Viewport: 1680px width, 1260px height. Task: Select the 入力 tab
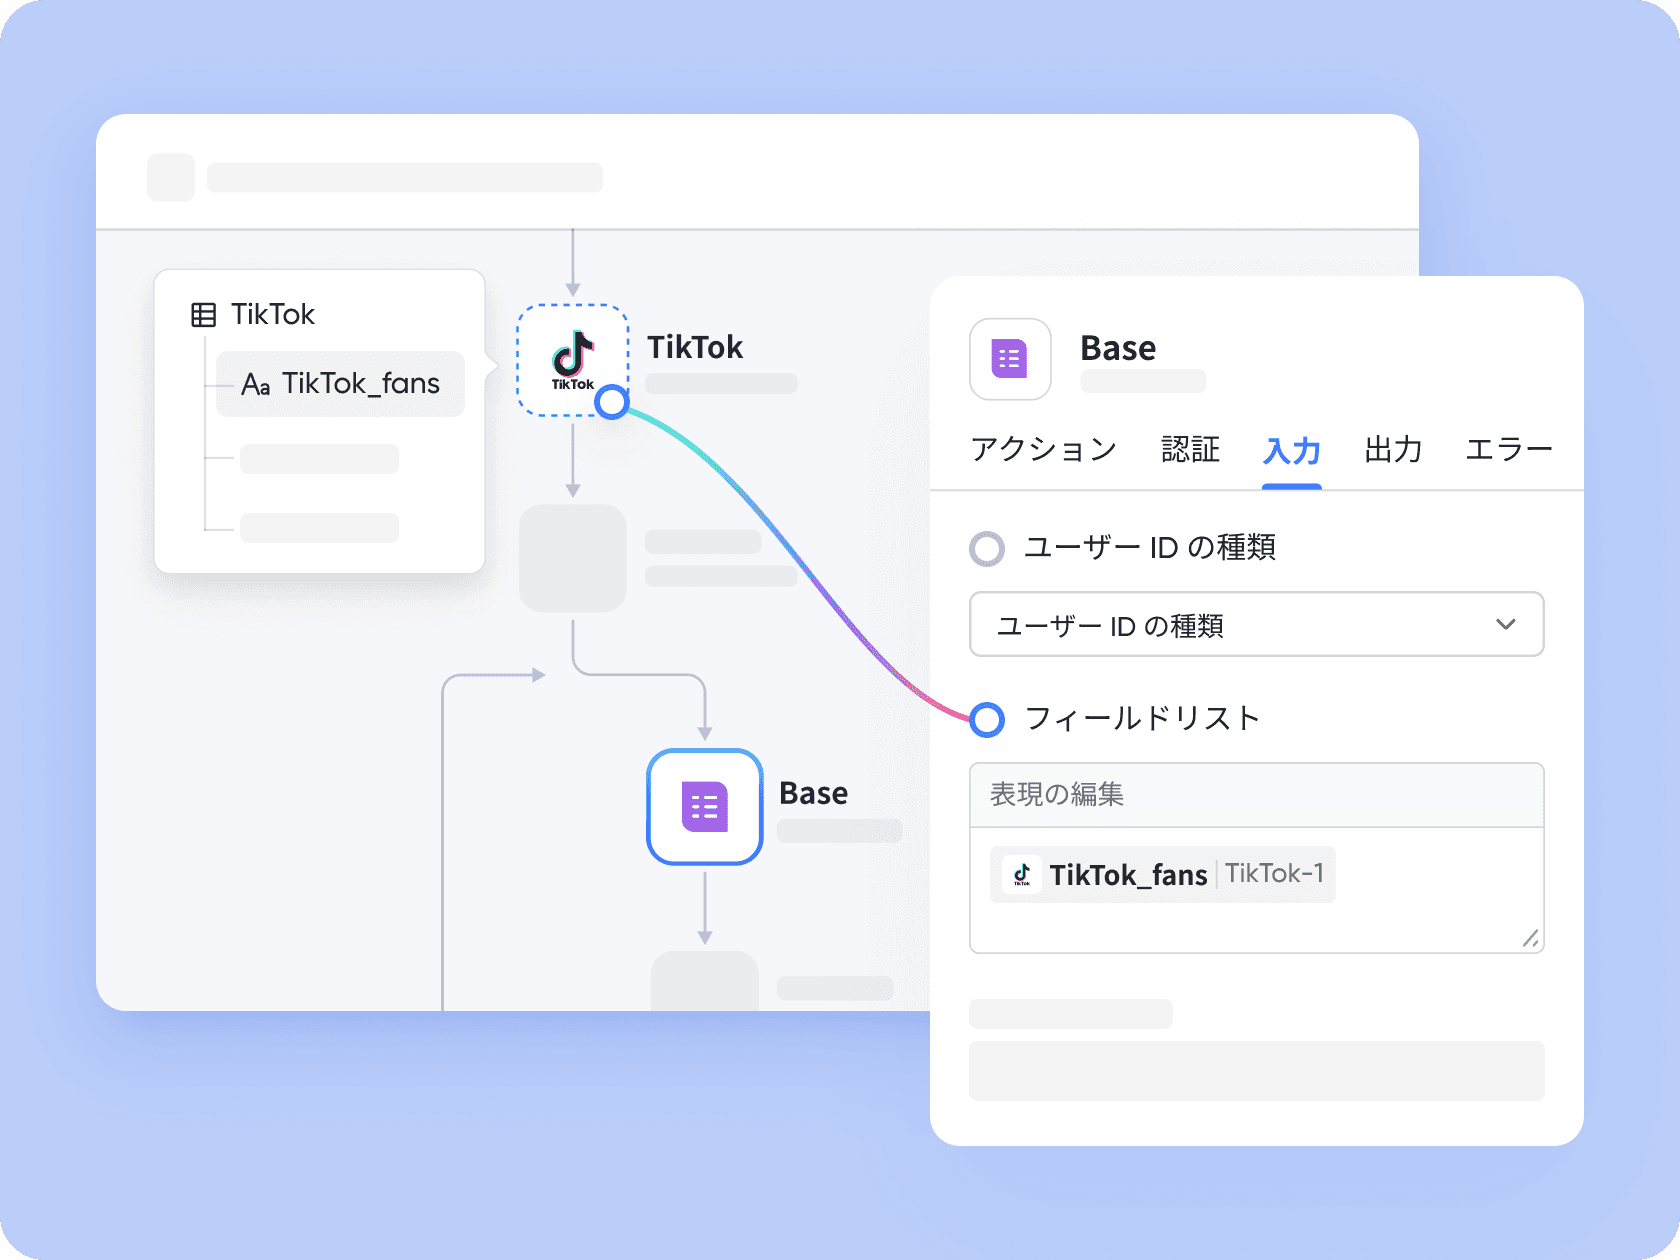(1291, 451)
